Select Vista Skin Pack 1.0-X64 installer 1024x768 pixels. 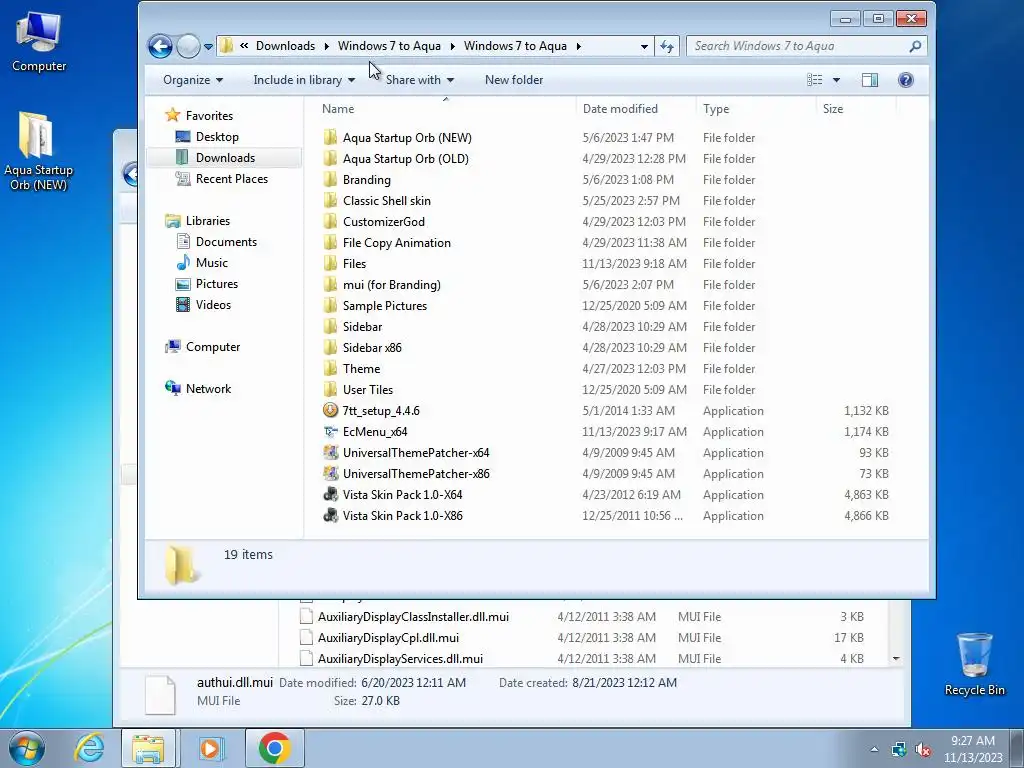coord(402,494)
